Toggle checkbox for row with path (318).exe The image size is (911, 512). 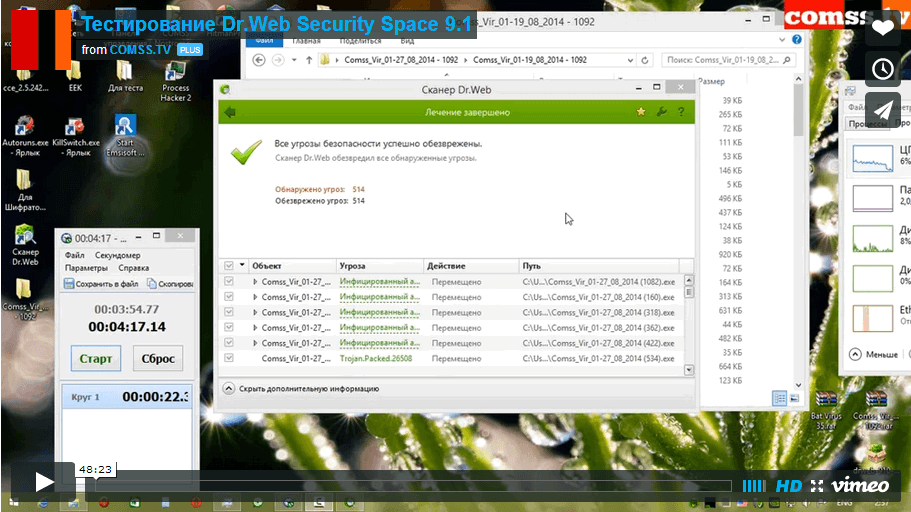tap(229, 312)
